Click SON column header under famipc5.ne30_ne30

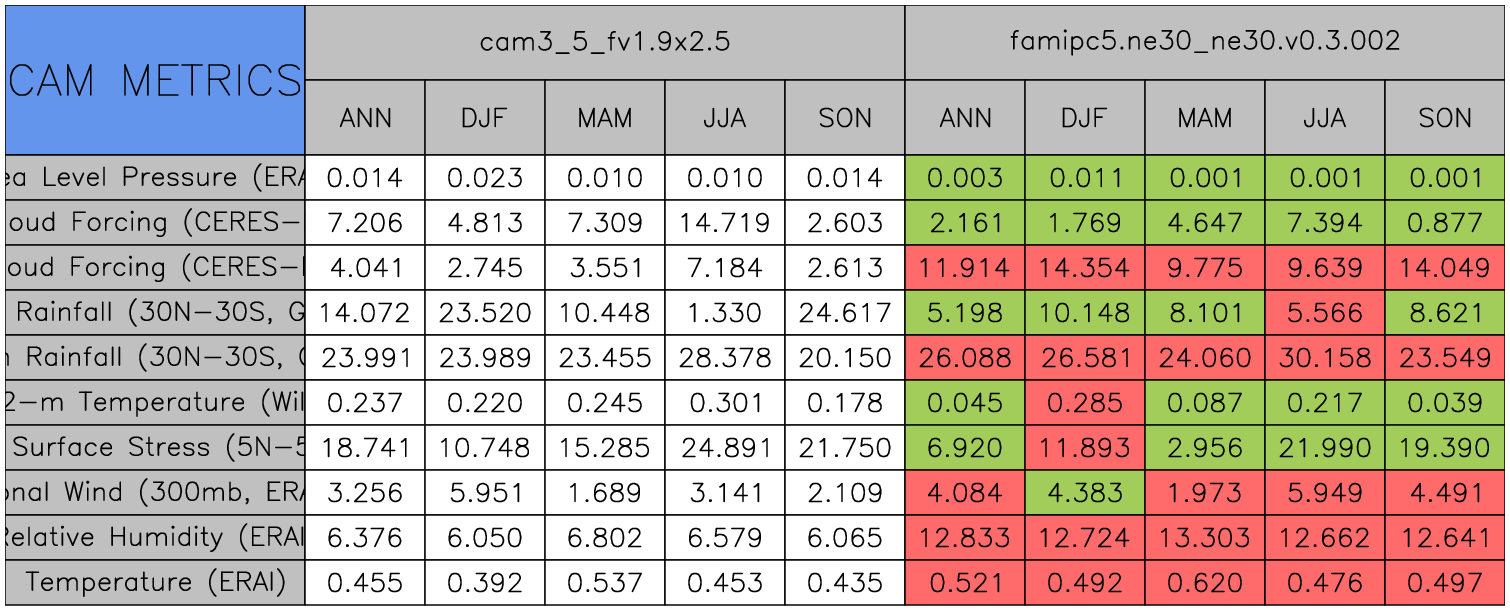click(x=1445, y=118)
